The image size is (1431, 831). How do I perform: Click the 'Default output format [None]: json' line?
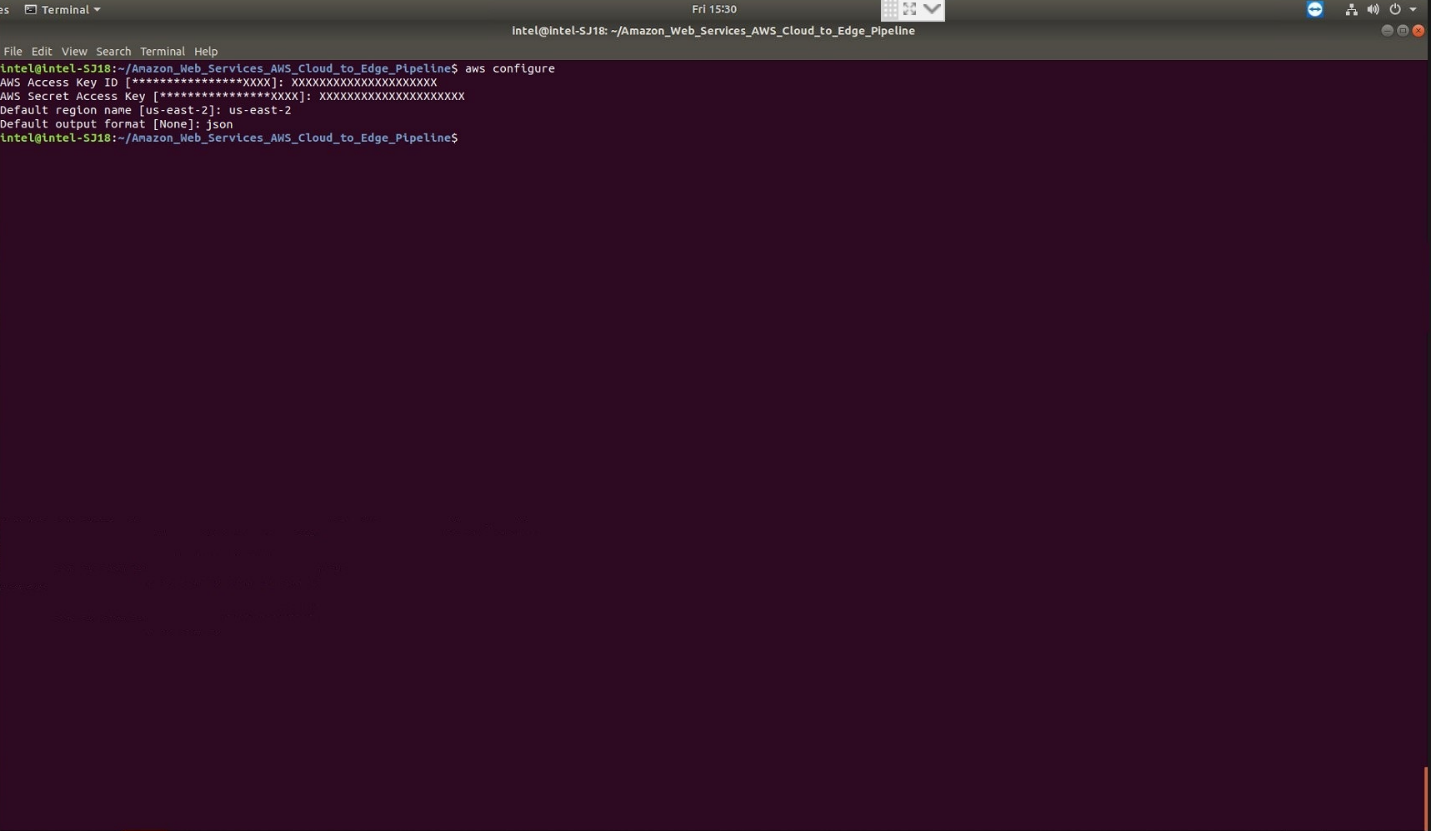pos(116,124)
